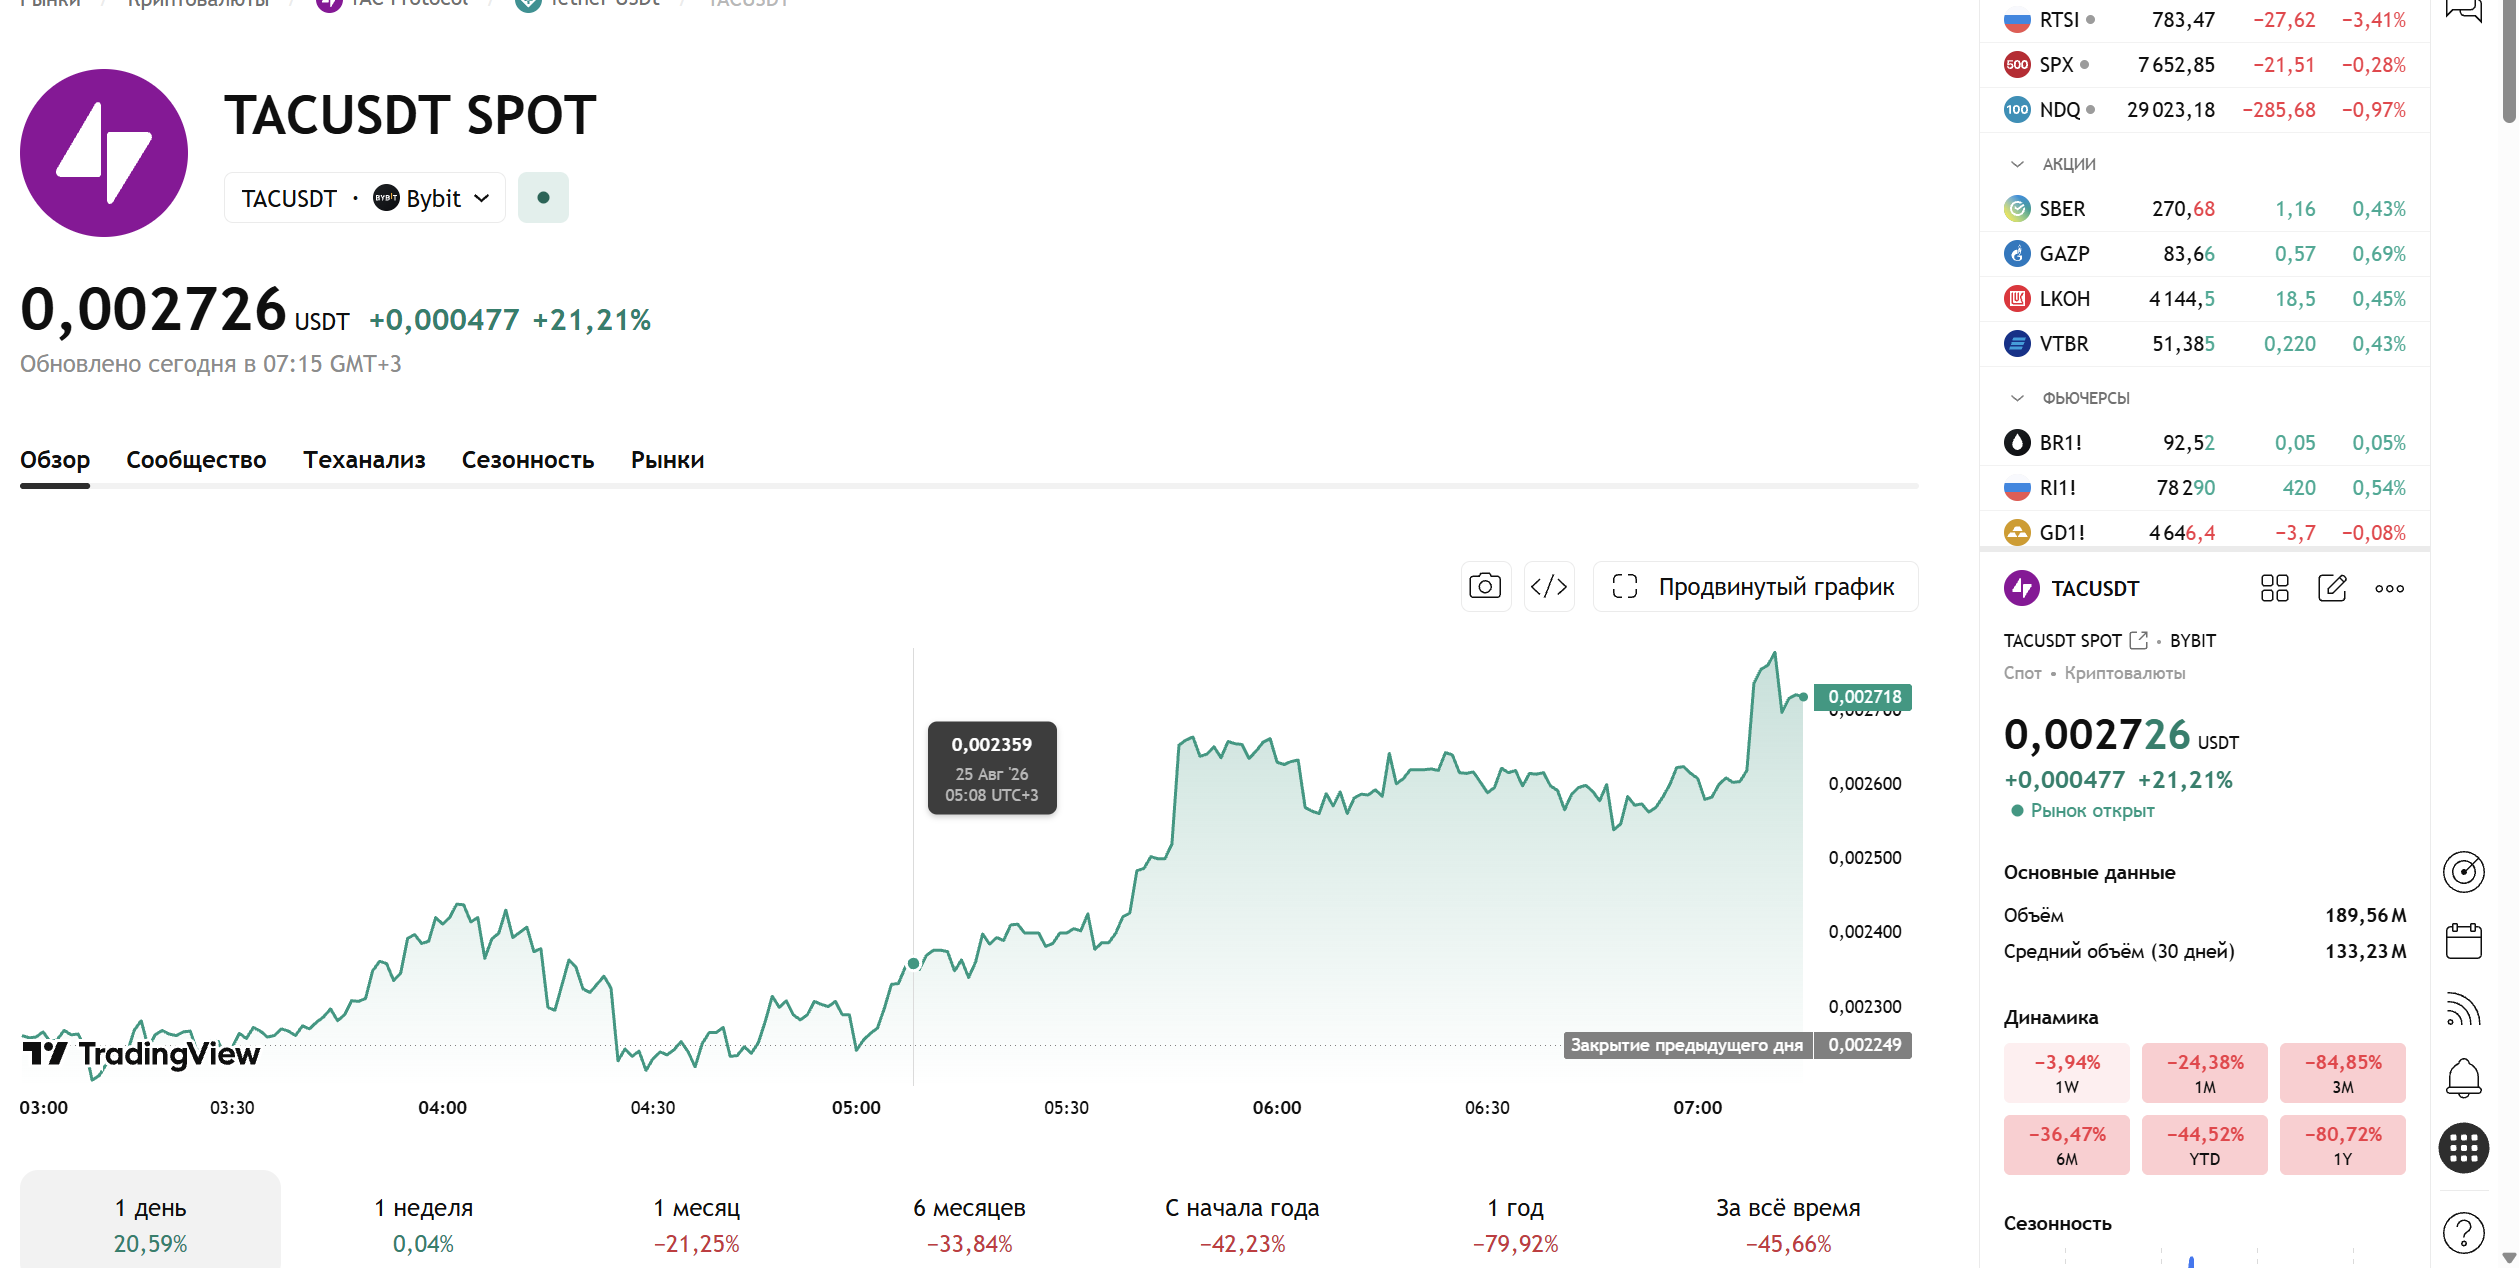Collapse the АКЦИИ watchlist section
This screenshot has width=2519, height=1268.
pos(2017,164)
